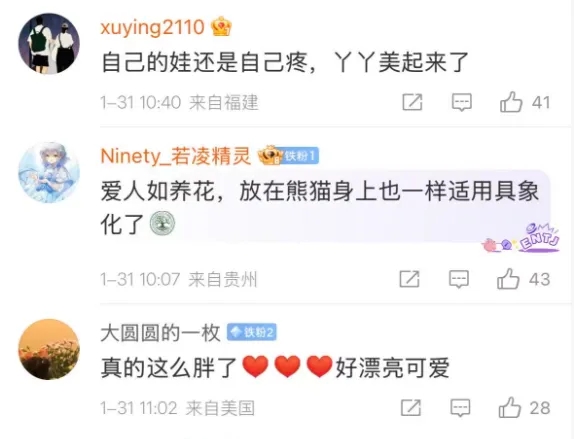Tap the crown VIP badge beside xuying2110
This screenshot has height=439, width=574.
pyautogui.click(x=221, y=26)
